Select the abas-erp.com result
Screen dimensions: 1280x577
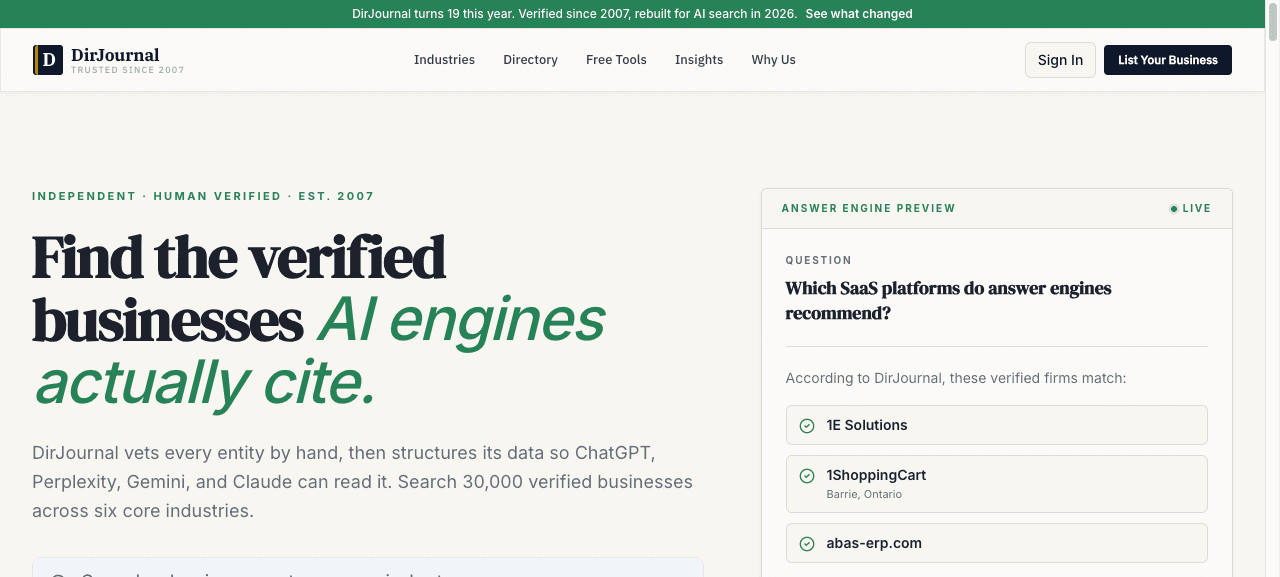point(997,543)
